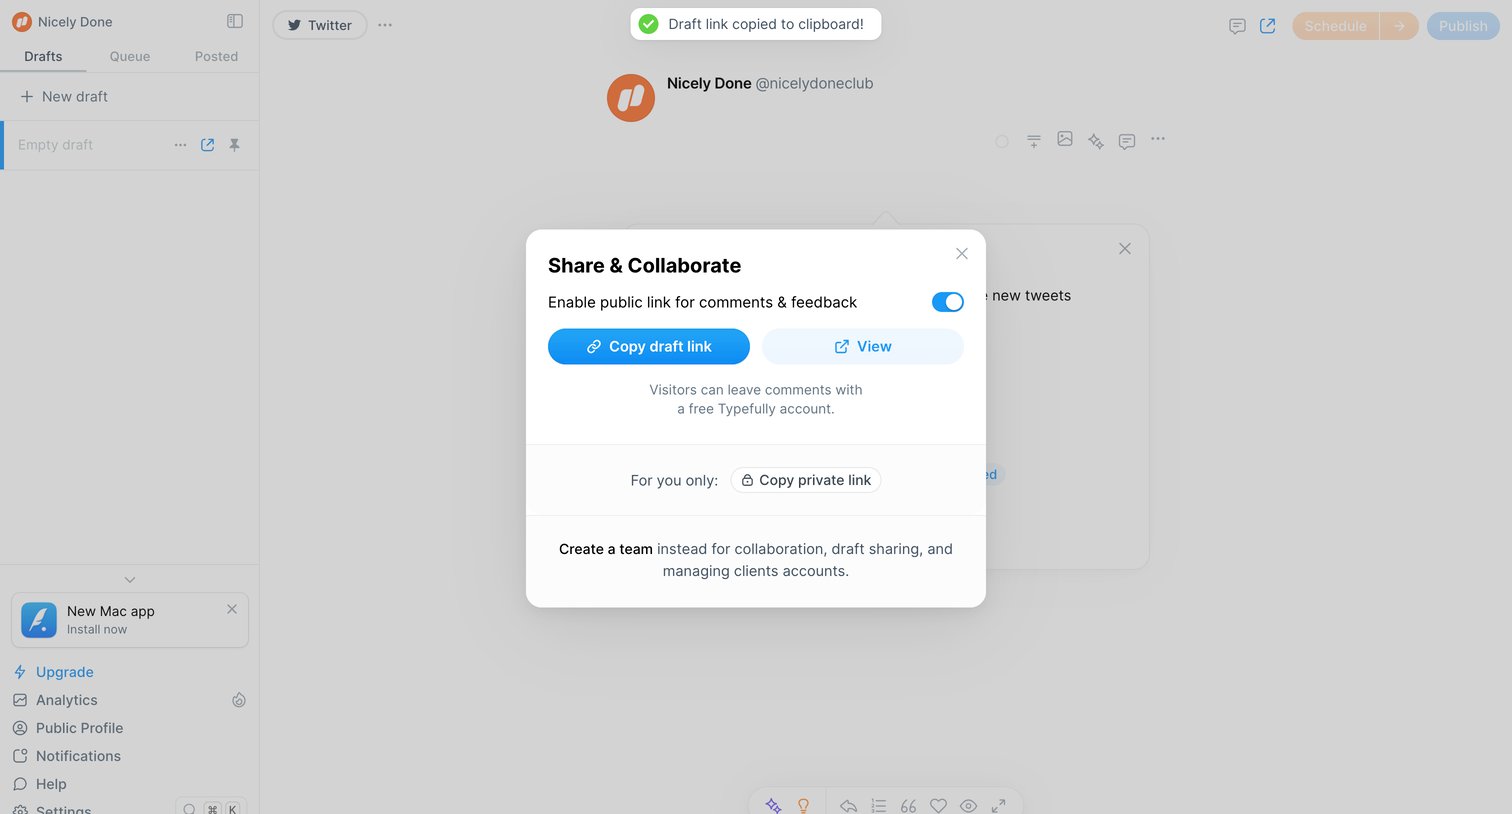Dismiss the New Mac app banner

pos(232,609)
